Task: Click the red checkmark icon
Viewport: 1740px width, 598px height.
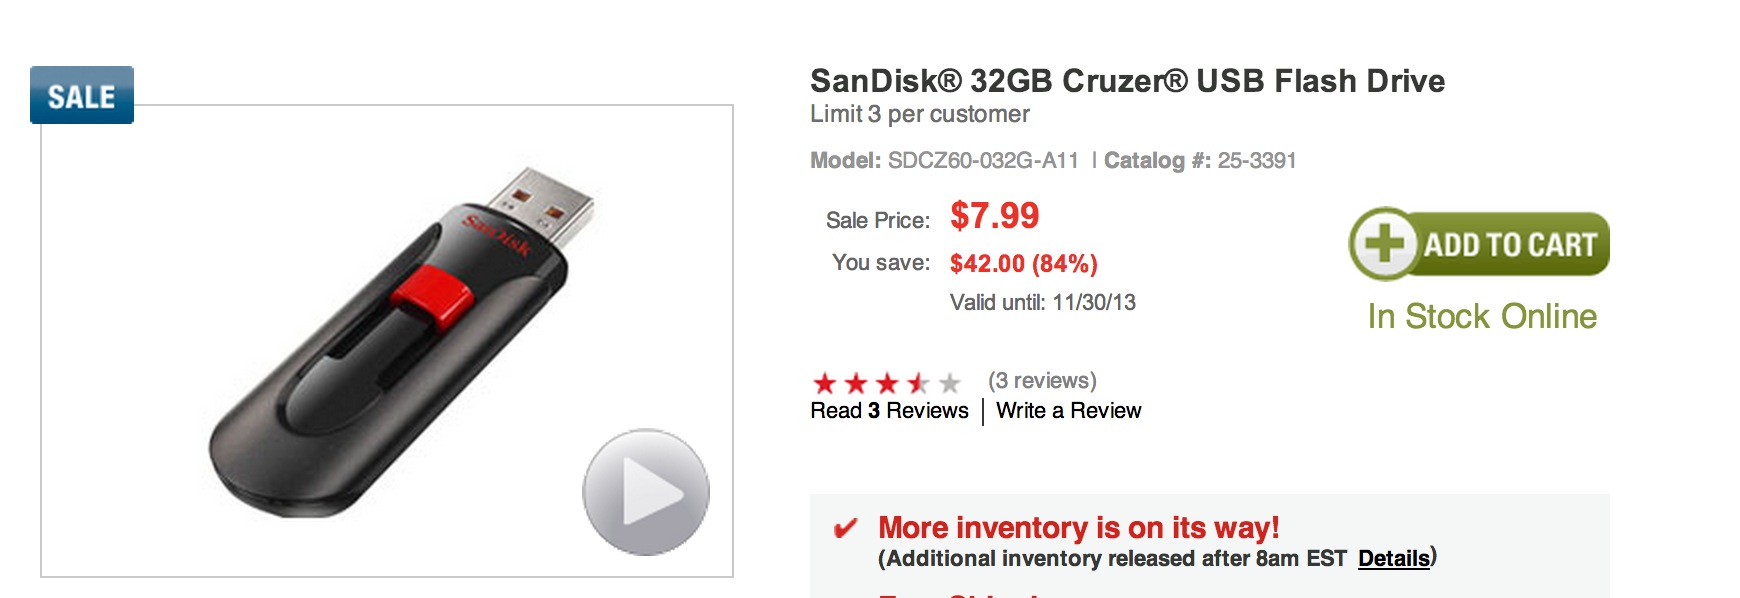Action: tap(845, 528)
